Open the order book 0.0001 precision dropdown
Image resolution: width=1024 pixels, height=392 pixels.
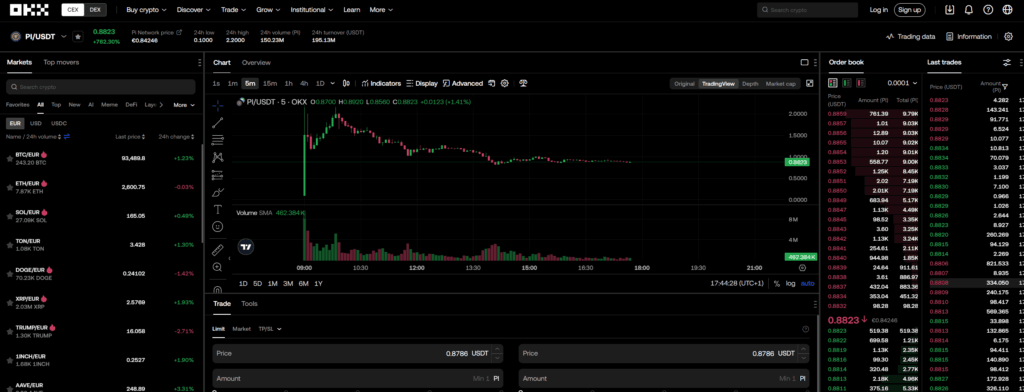point(902,83)
